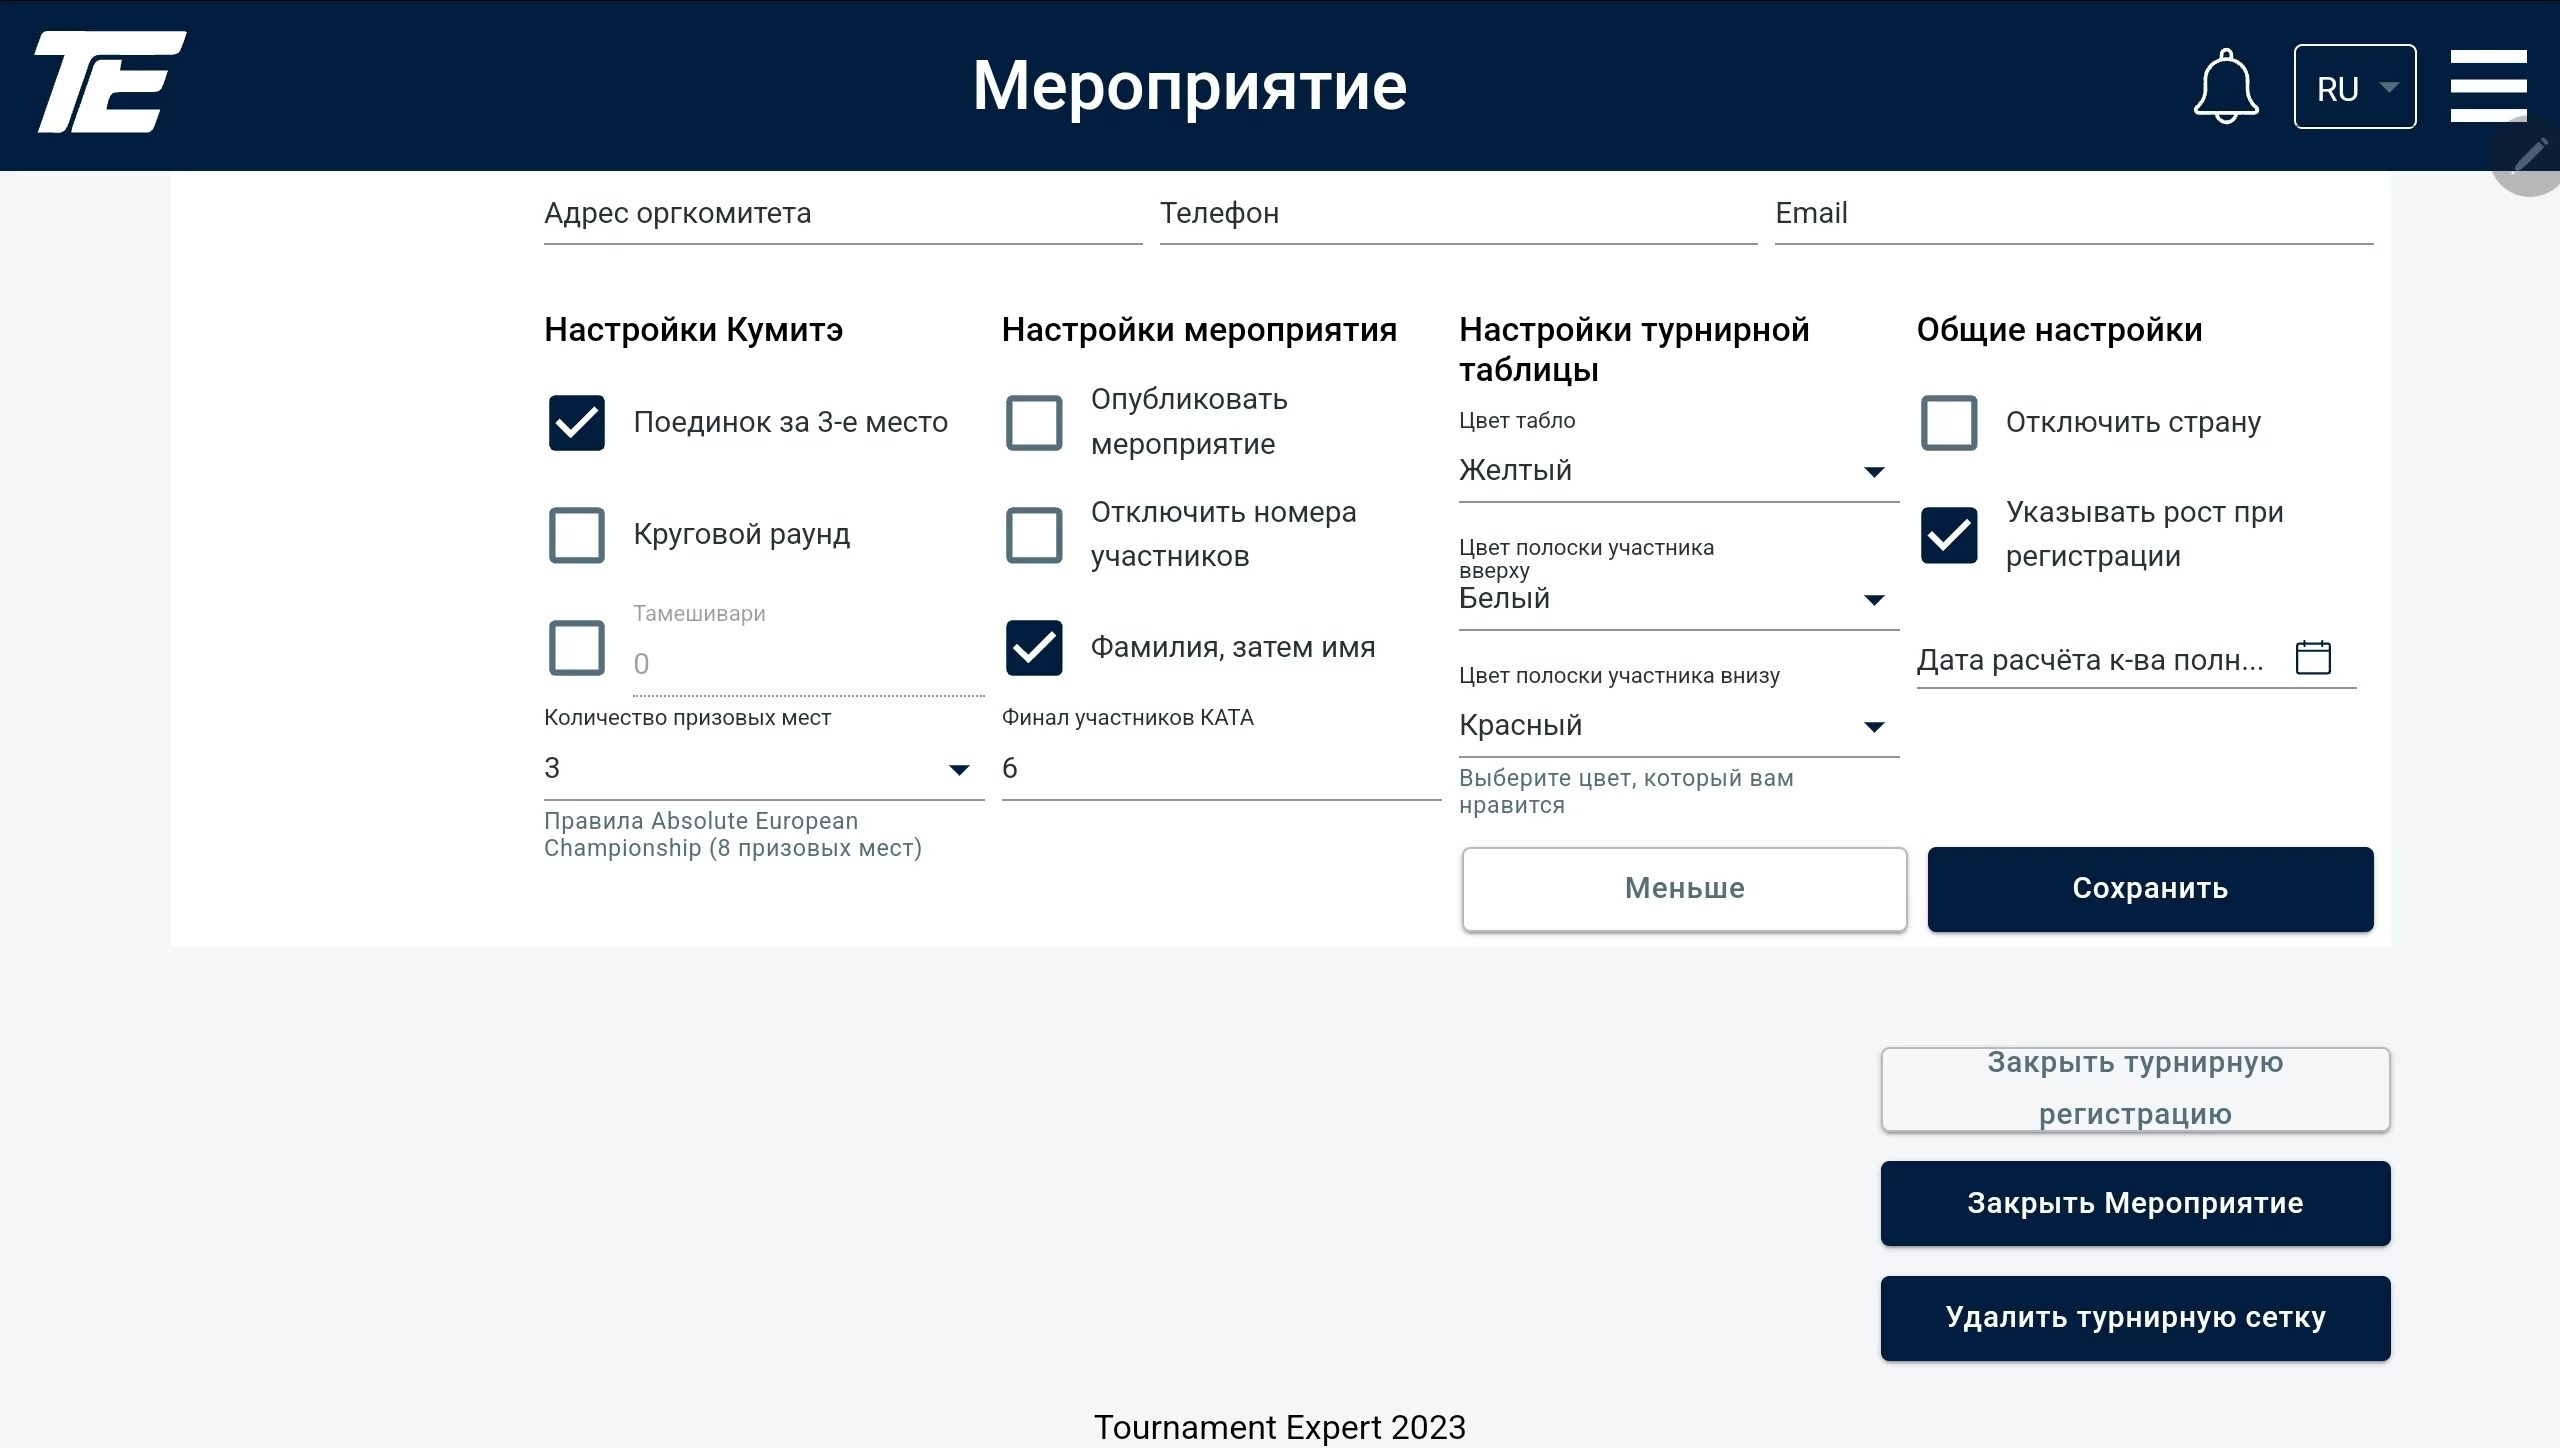Open the RU language dropdown
The image size is (2560, 1448).
click(x=2355, y=87)
